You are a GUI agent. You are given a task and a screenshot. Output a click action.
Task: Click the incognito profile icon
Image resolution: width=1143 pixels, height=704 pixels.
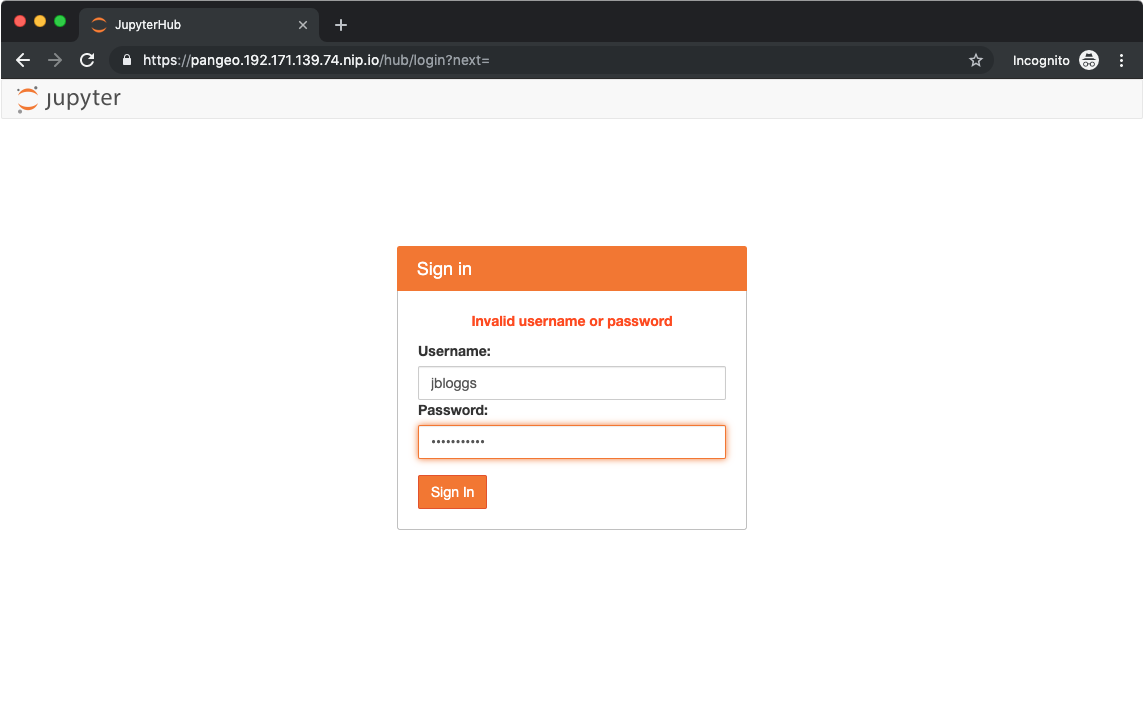(x=1089, y=60)
